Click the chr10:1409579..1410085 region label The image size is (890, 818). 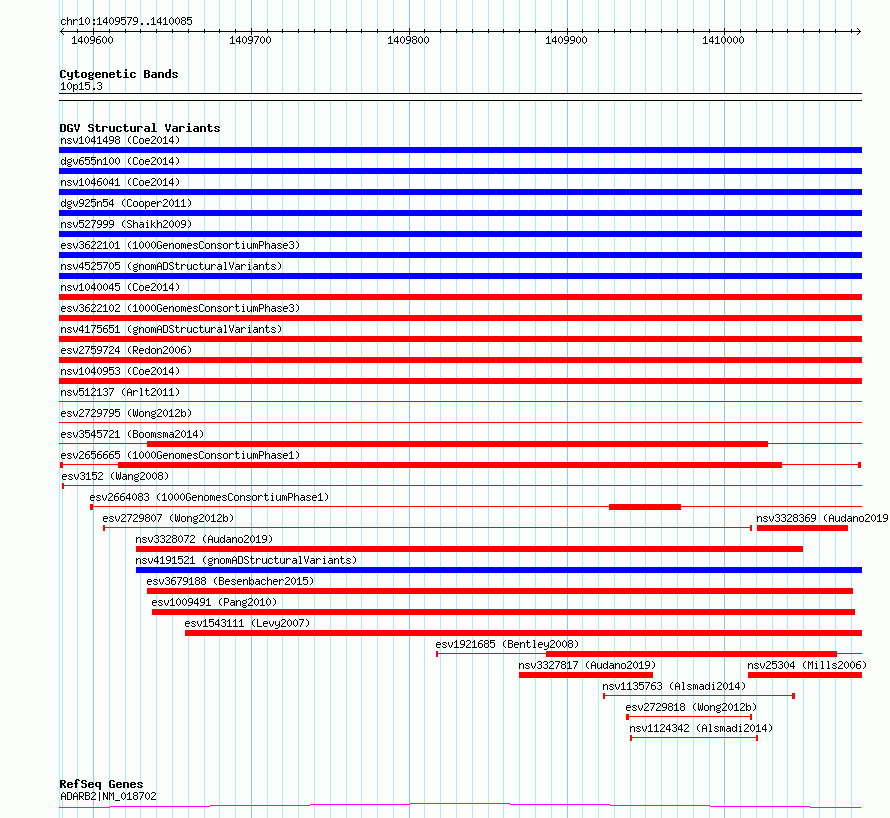[x=126, y=22]
